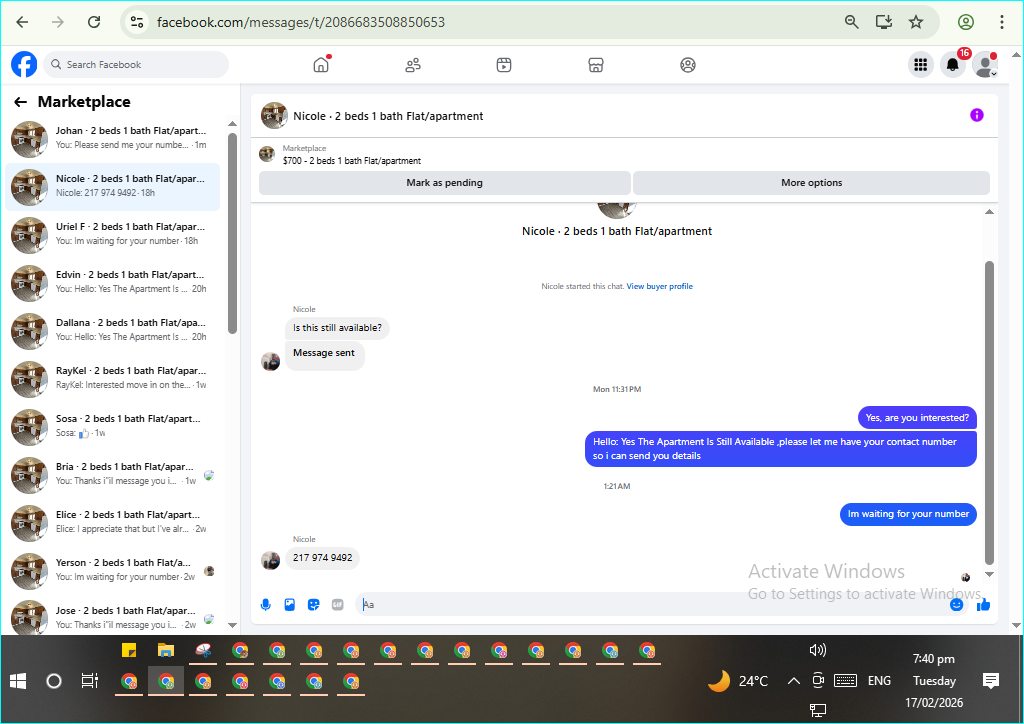Open Windows notification center
The width and height of the screenshot is (1024, 724).
[x=991, y=682]
